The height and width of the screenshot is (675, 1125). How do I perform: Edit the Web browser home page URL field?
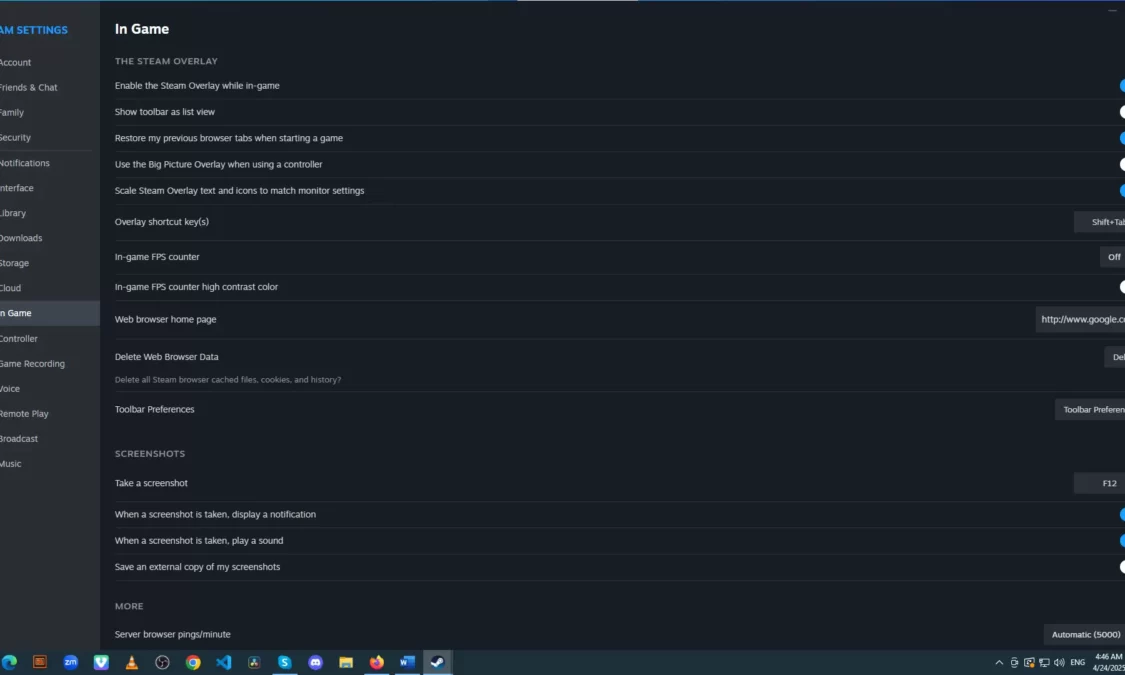click(x=1081, y=319)
